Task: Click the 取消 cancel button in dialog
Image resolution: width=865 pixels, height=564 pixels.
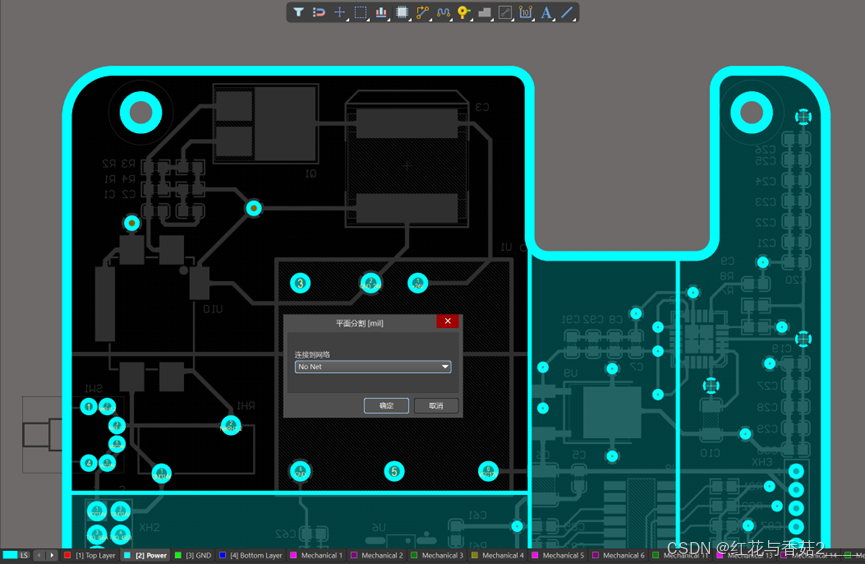Action: coord(436,406)
